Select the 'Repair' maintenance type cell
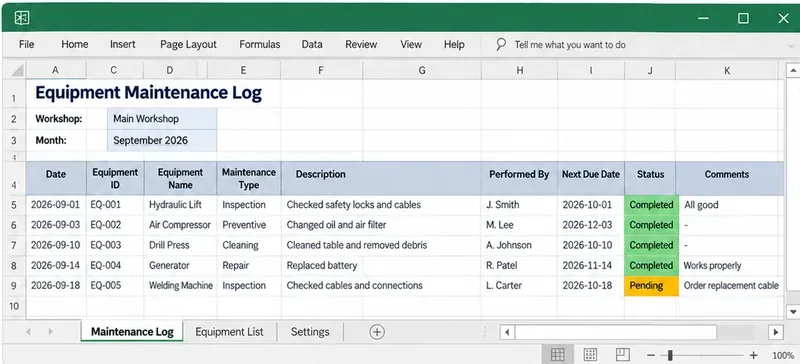This screenshot has width=800, height=364. [x=249, y=265]
